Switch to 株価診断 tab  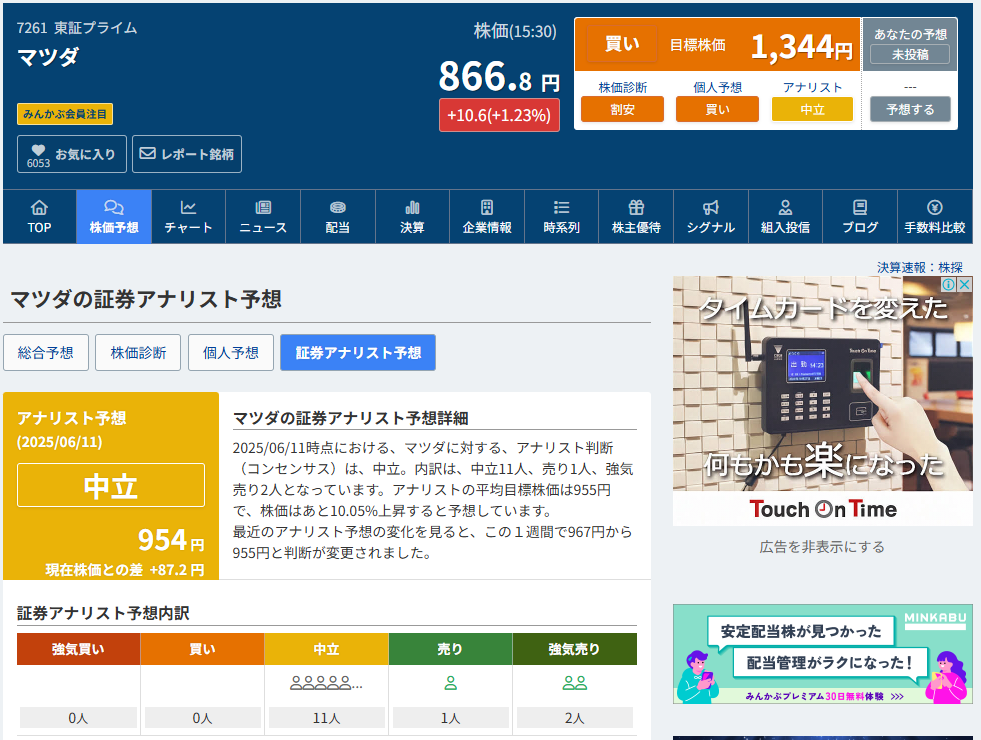pos(138,353)
